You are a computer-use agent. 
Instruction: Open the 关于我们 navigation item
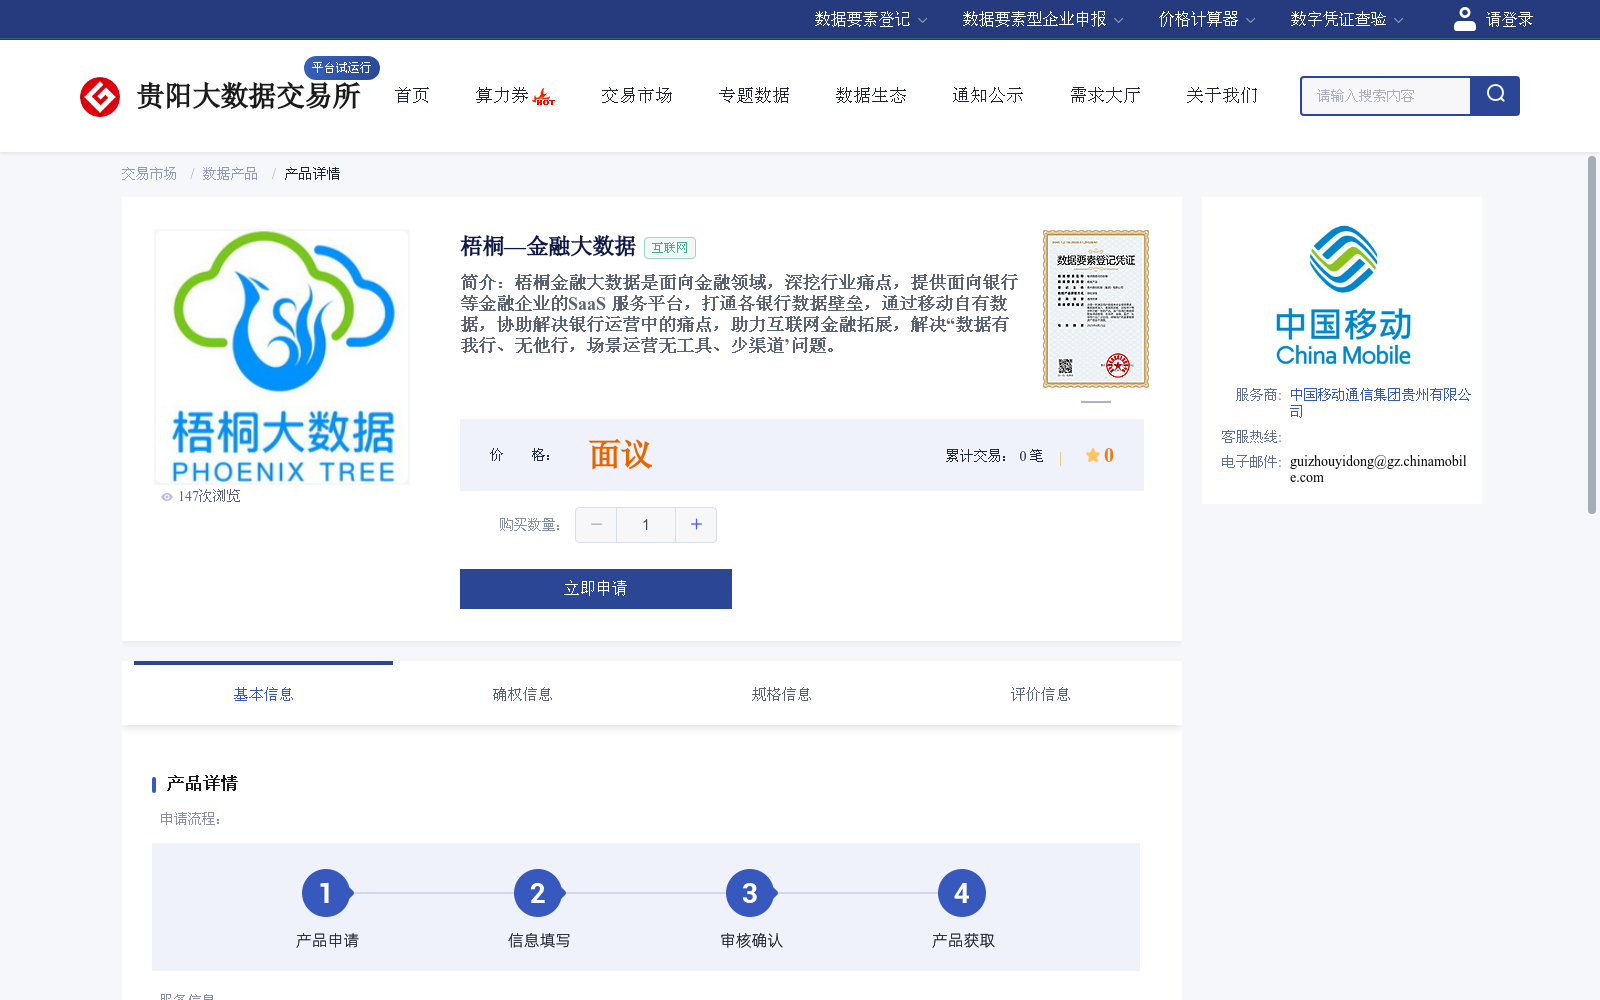coord(1222,96)
